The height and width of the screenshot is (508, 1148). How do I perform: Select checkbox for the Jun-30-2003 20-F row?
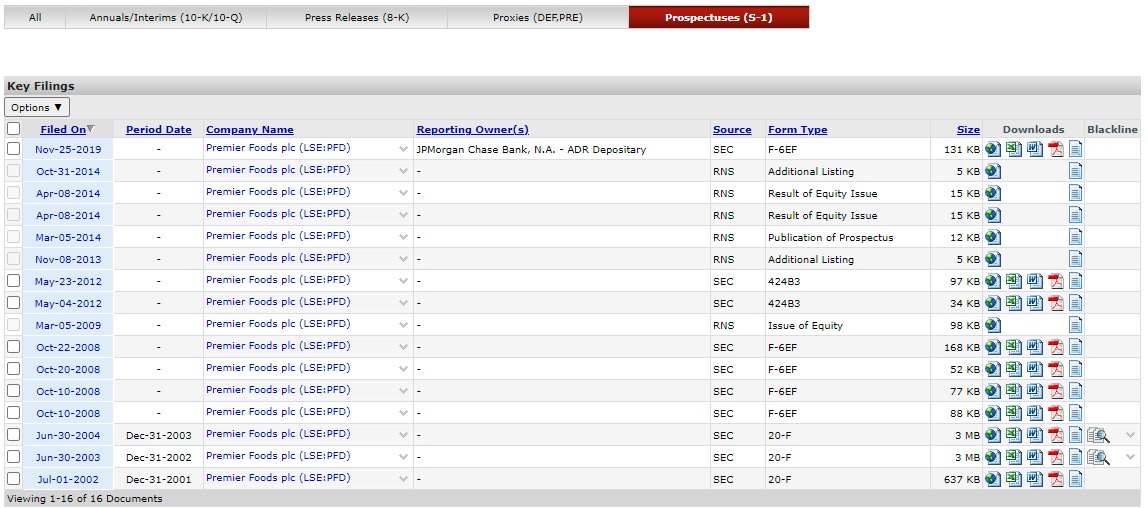pyautogui.click(x=13, y=457)
